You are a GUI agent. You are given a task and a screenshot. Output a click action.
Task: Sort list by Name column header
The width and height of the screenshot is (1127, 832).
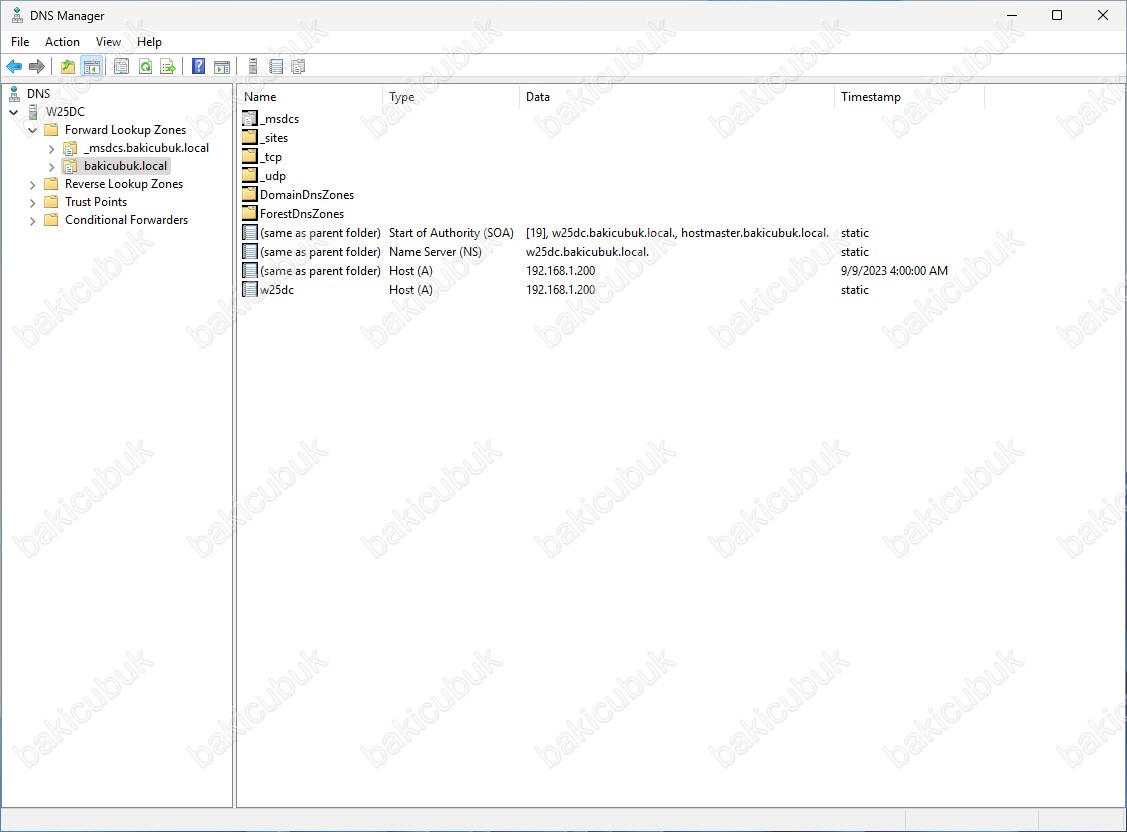[x=310, y=97]
